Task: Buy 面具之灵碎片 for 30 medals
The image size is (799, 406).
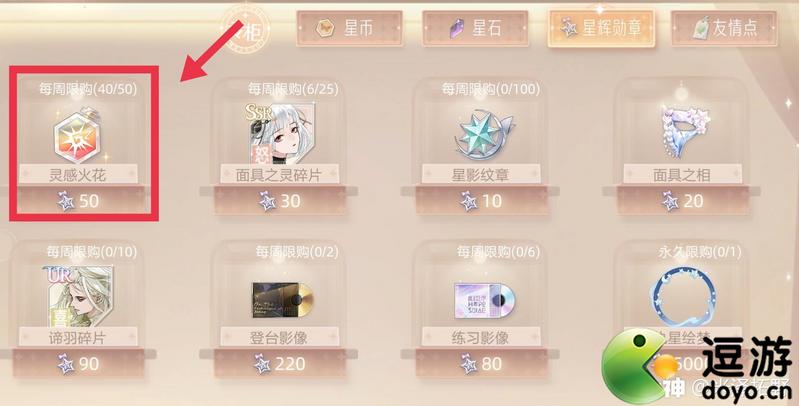Action: coord(280,201)
